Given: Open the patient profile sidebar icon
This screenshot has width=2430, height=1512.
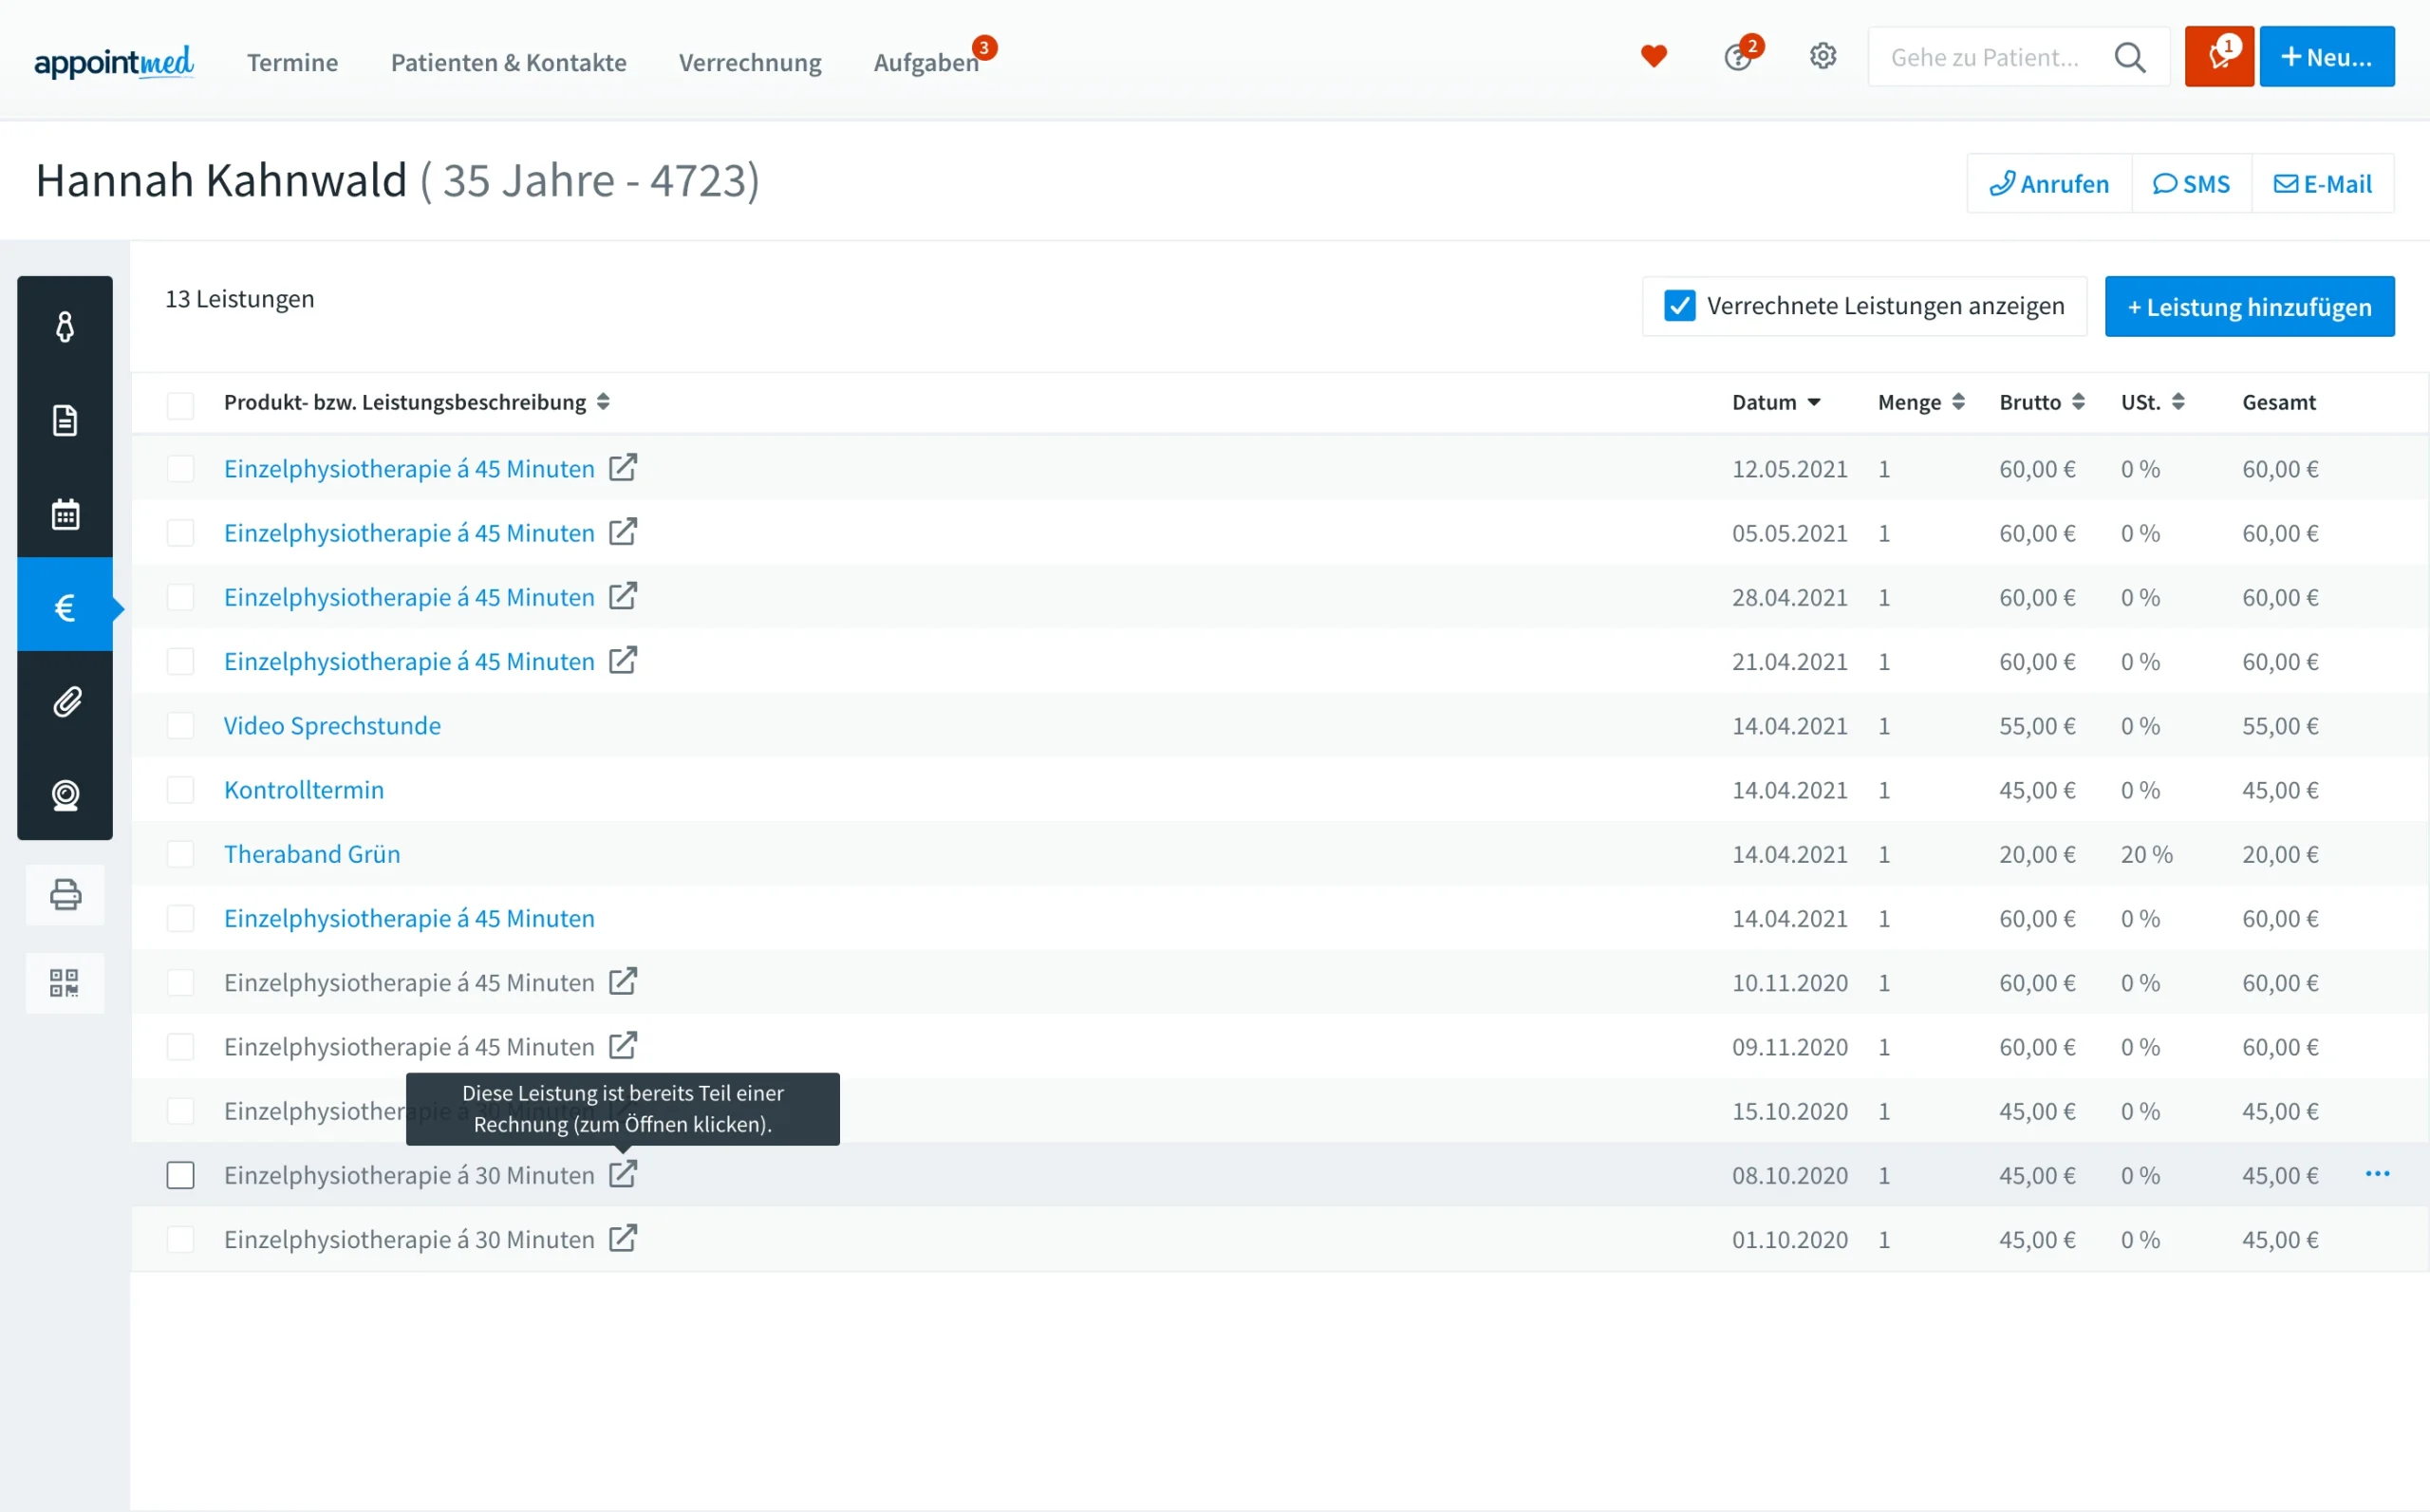Looking at the screenshot, I should tap(65, 327).
